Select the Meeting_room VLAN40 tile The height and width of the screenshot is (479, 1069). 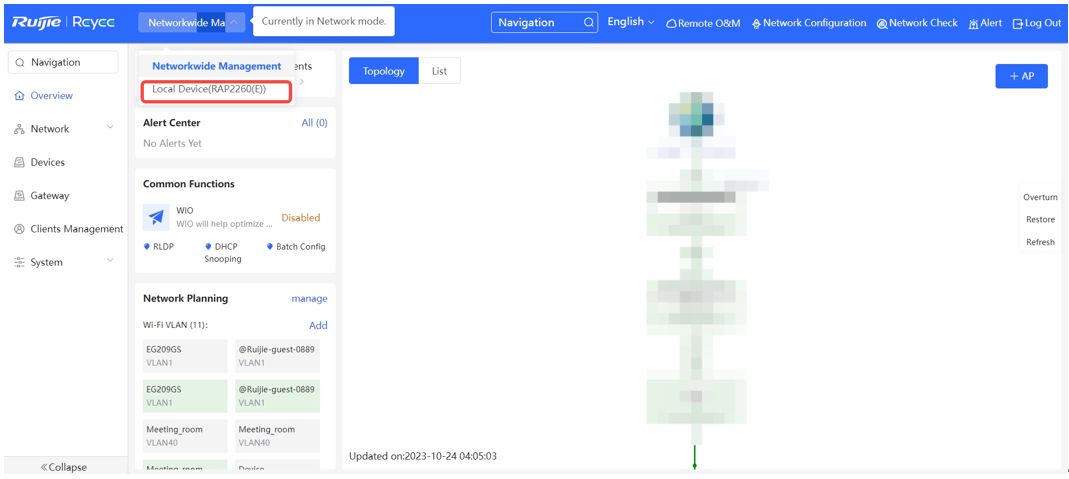point(184,435)
